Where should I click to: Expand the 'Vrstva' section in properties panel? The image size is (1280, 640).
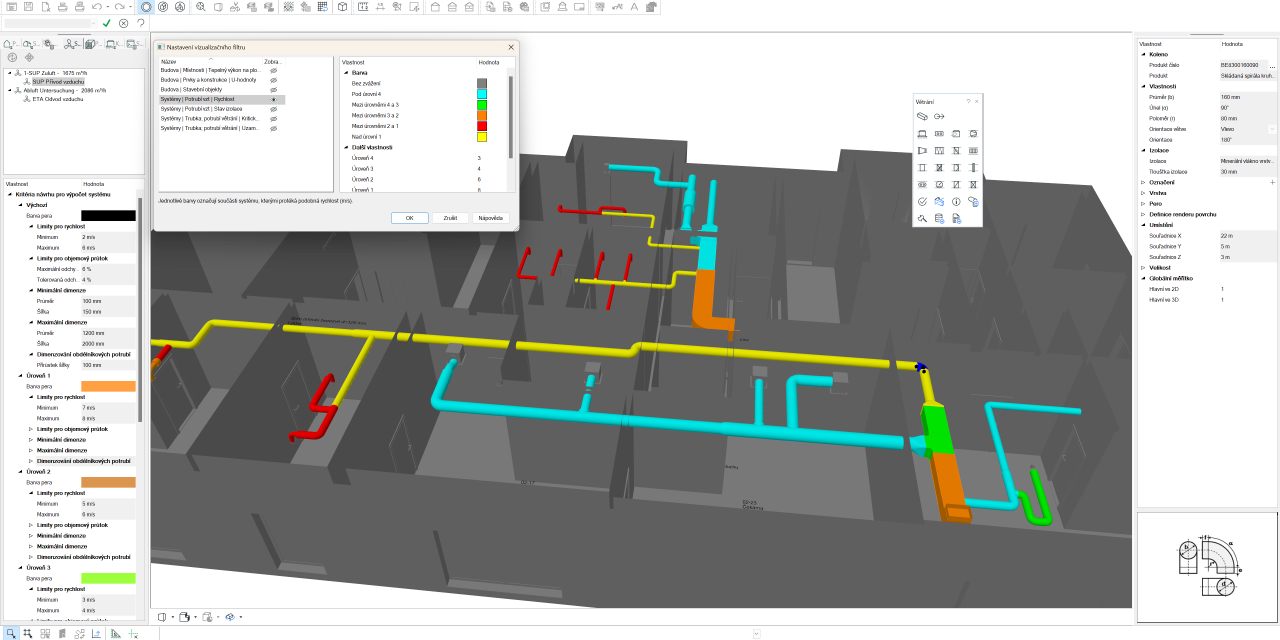point(1142,192)
